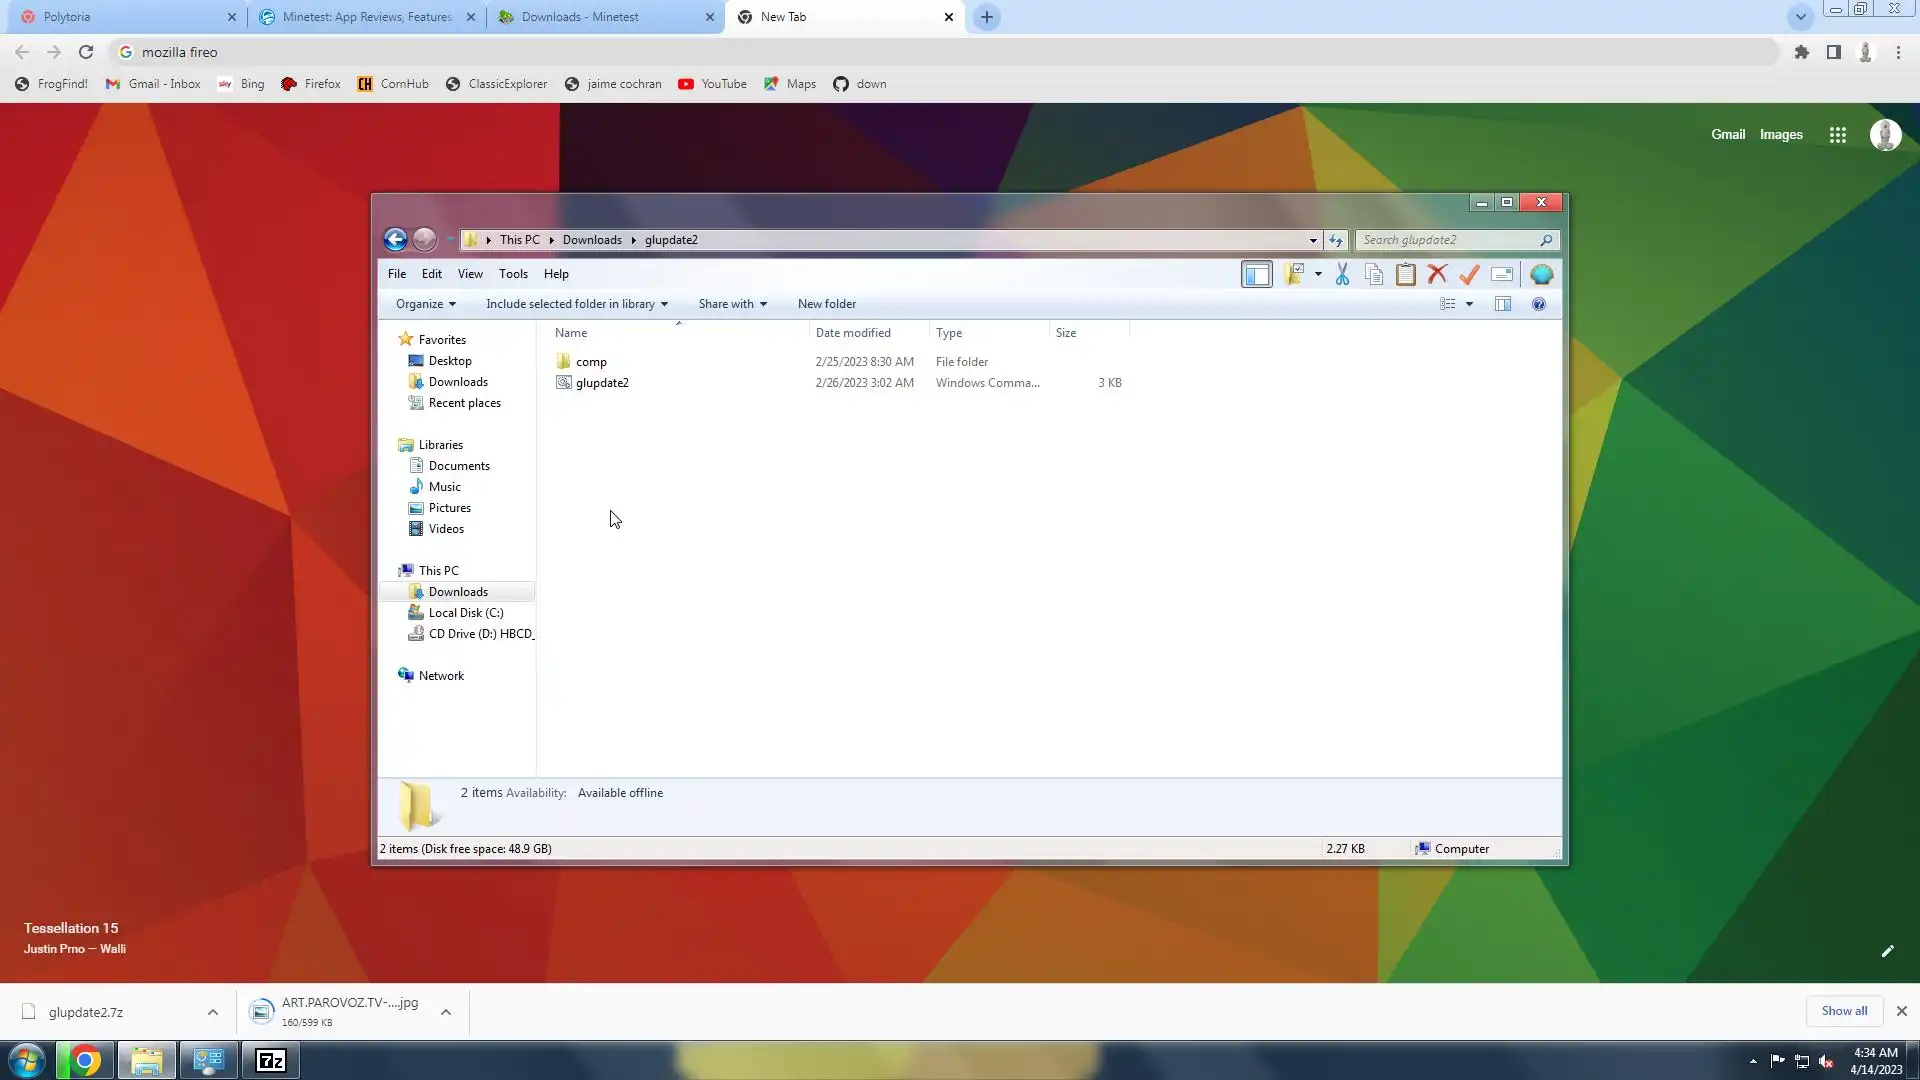Click the red X Delete icon
1920x1080 pixels.
1437,274
